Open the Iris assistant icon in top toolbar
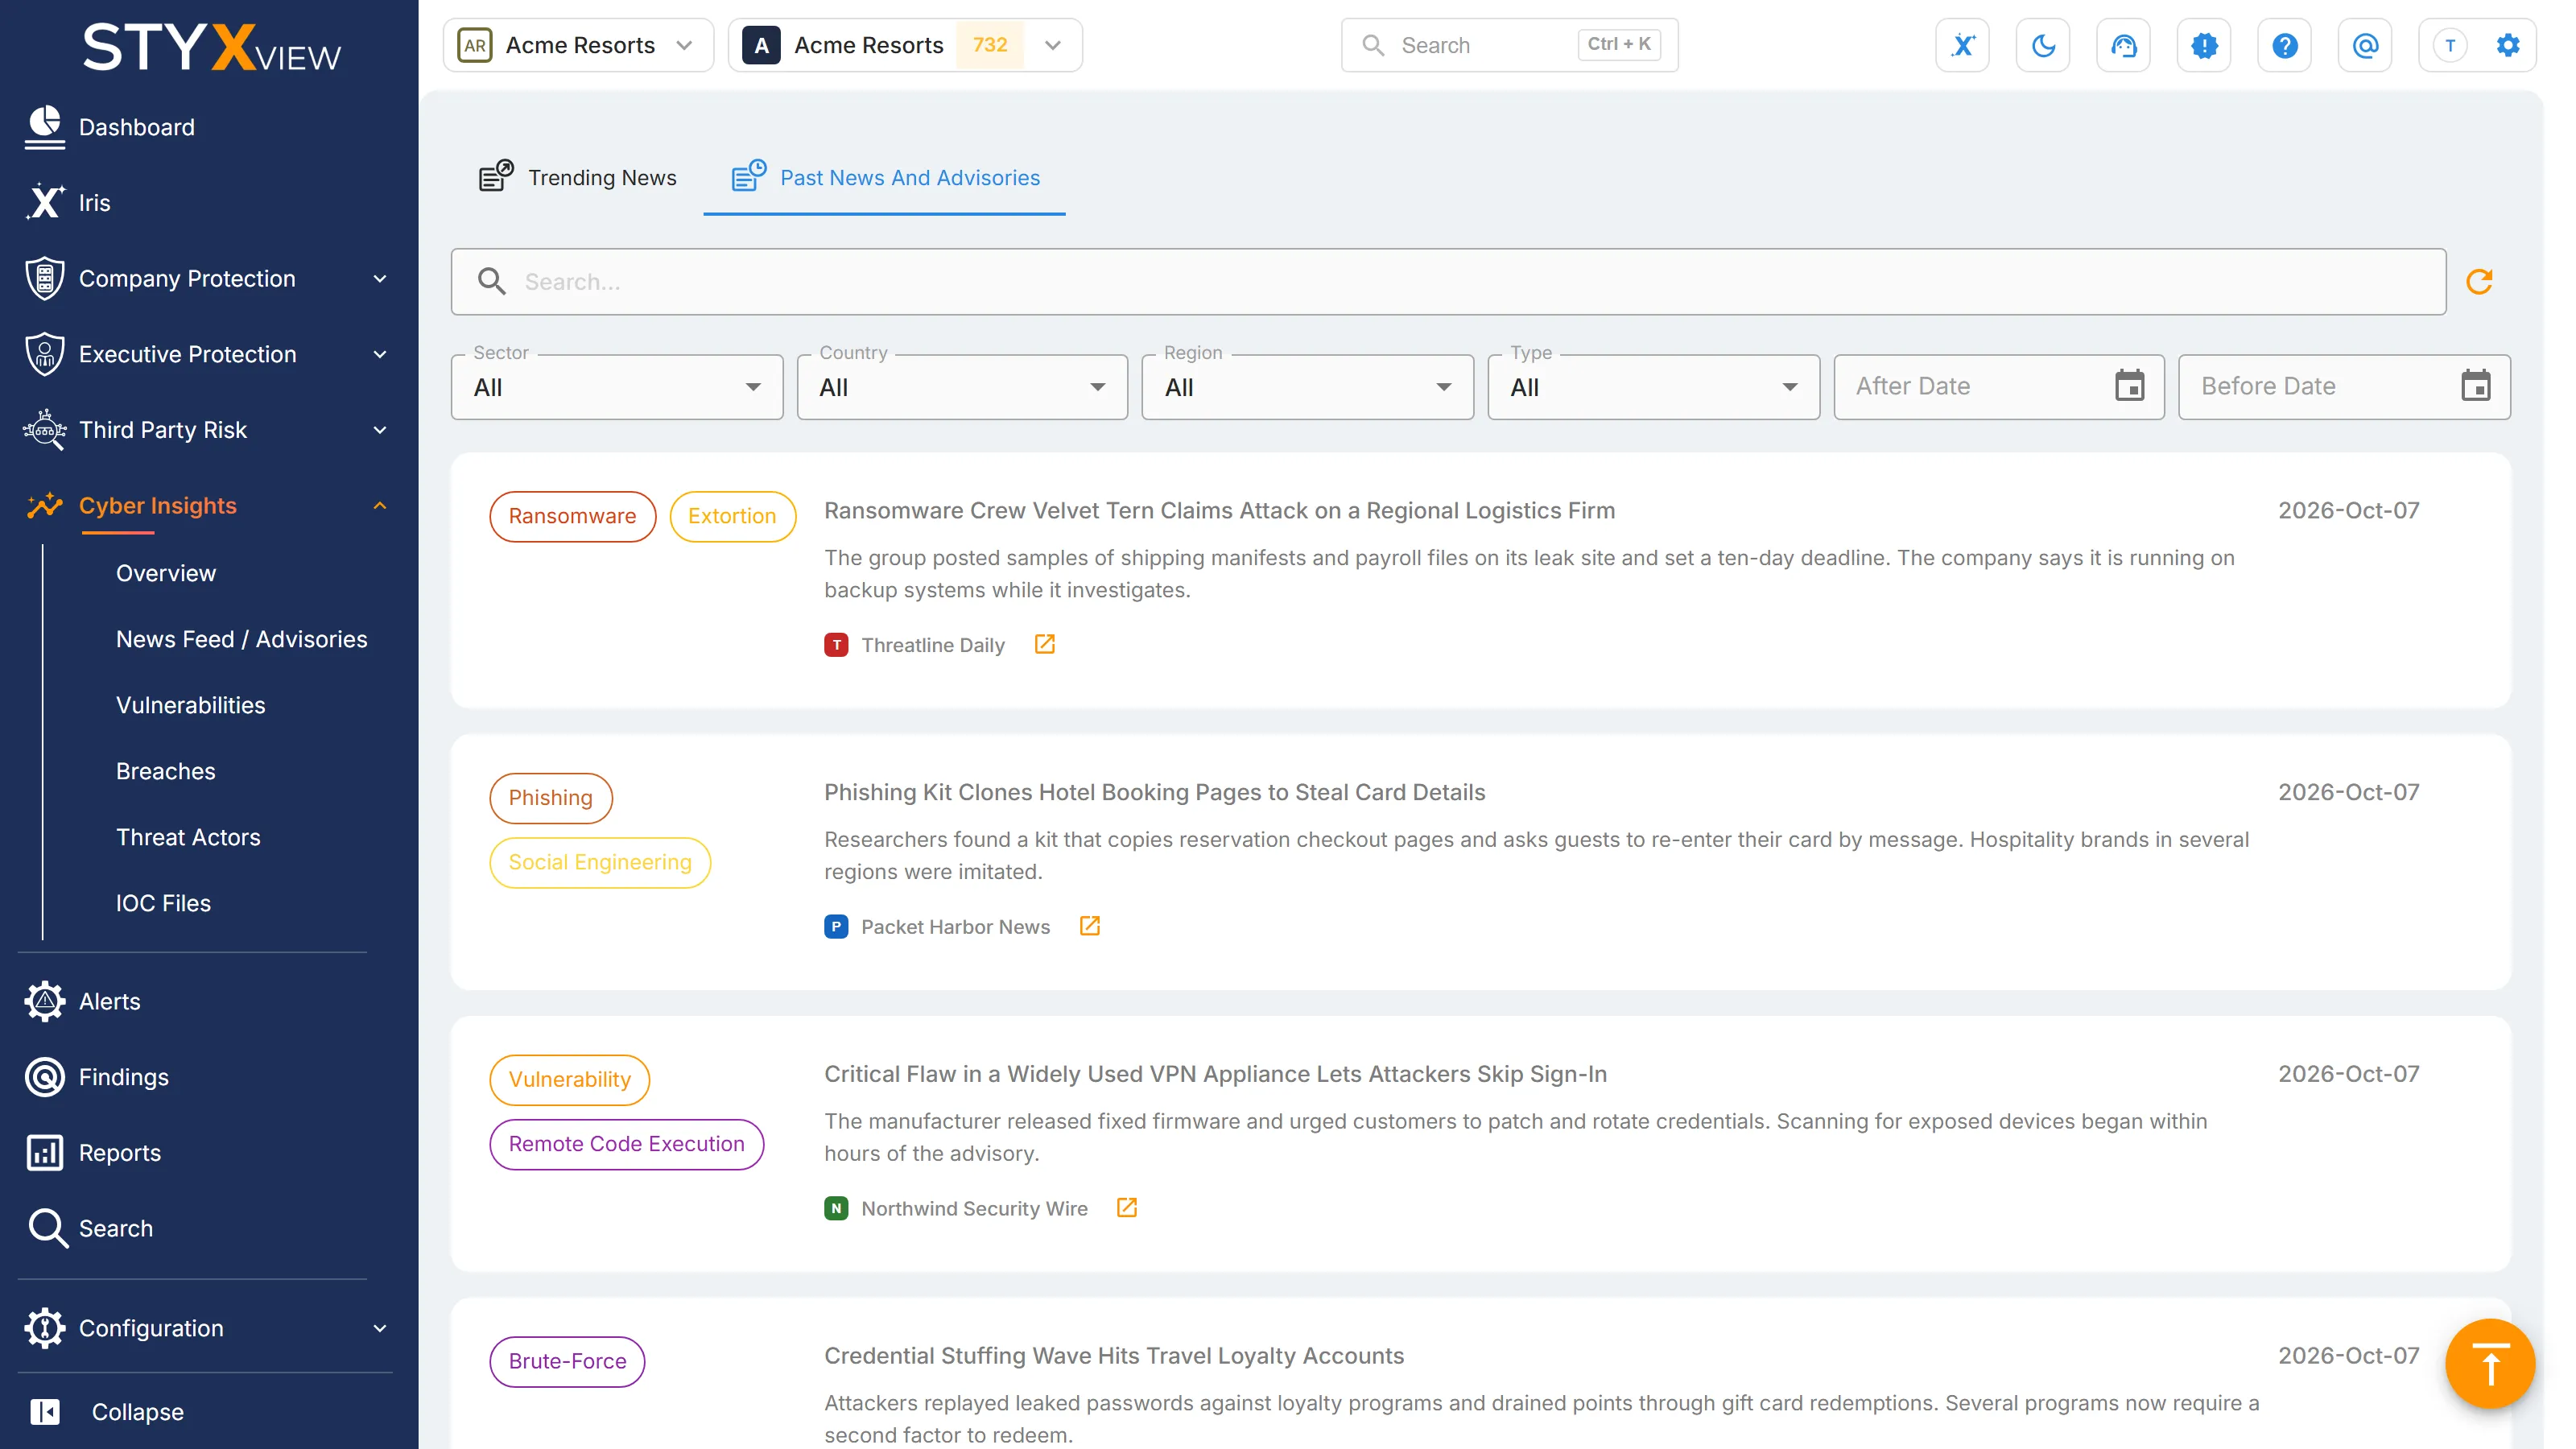 1962,45
